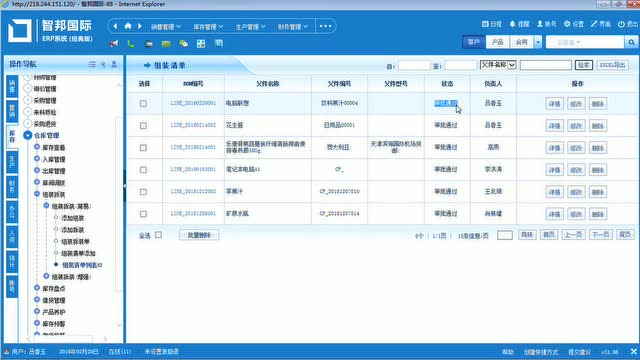Tick the checkbox for the 矿泉水瓶 row
640x360 pixels.
[x=143, y=214]
